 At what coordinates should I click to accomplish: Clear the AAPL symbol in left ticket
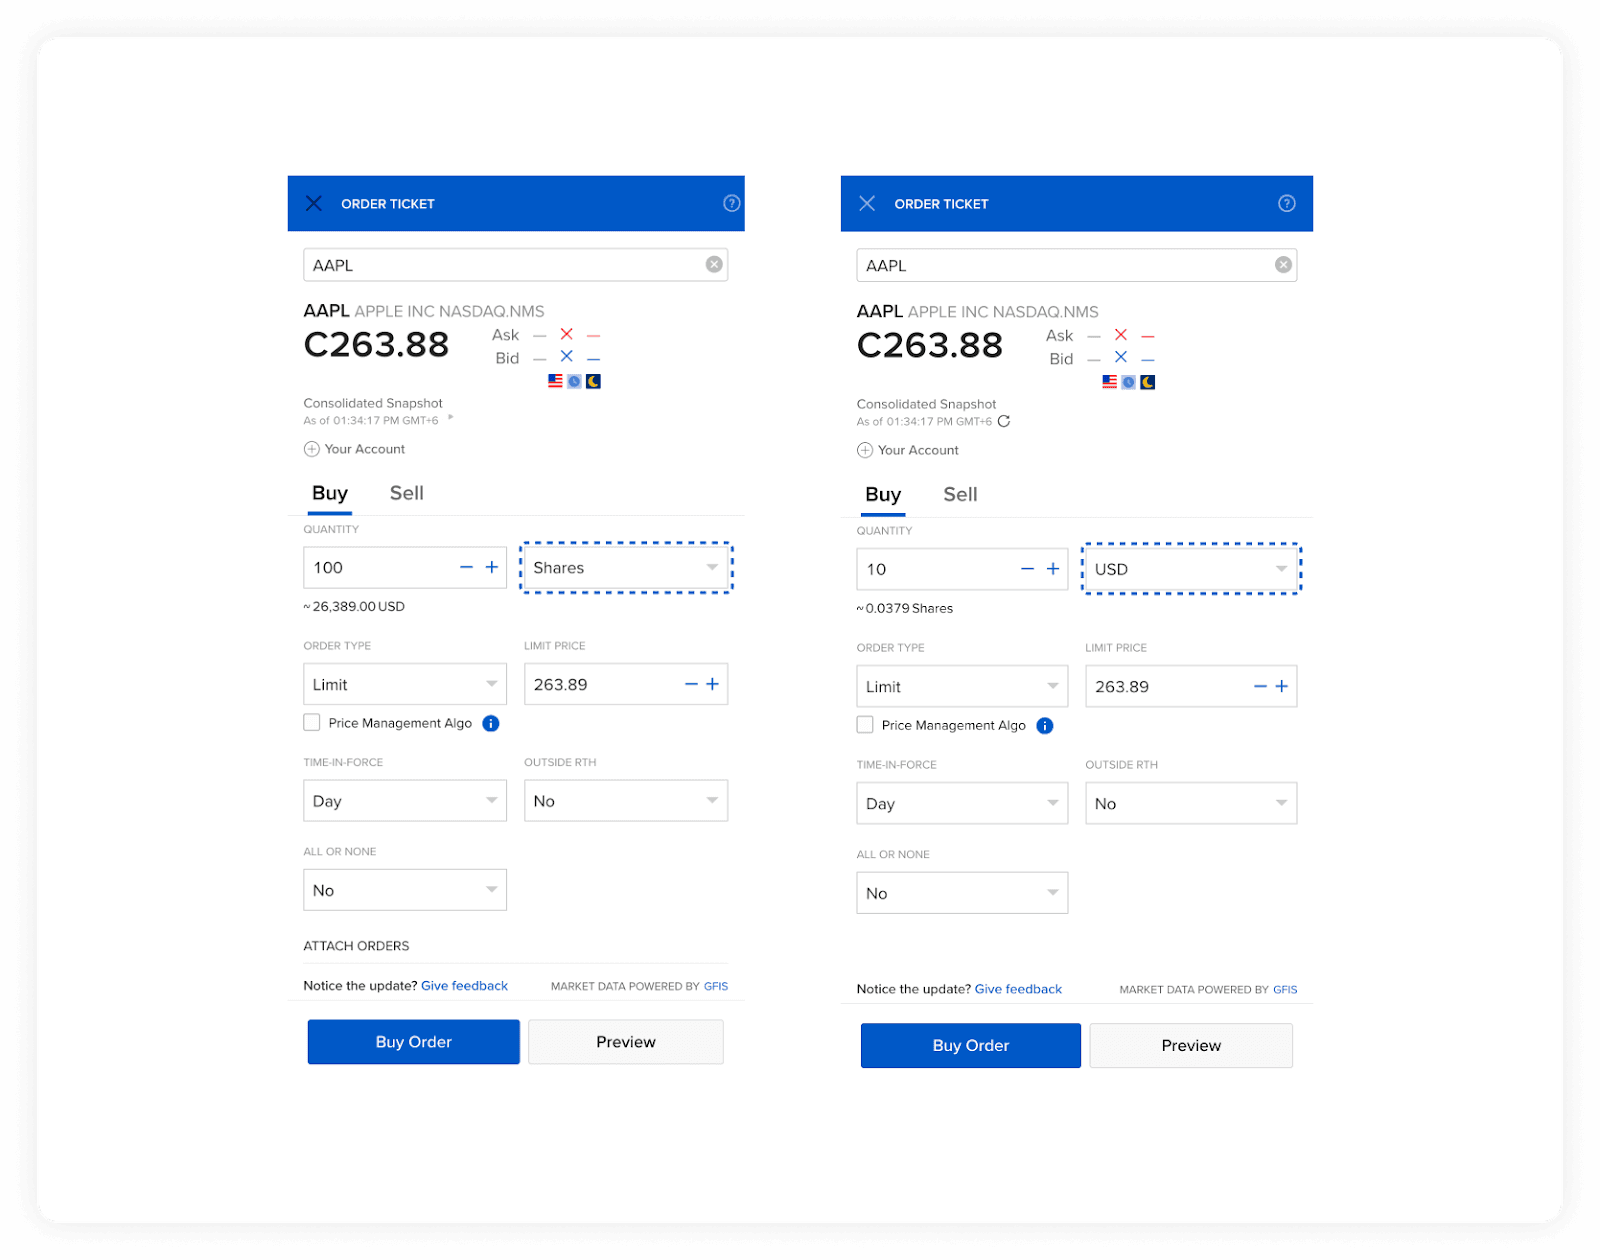(x=714, y=264)
